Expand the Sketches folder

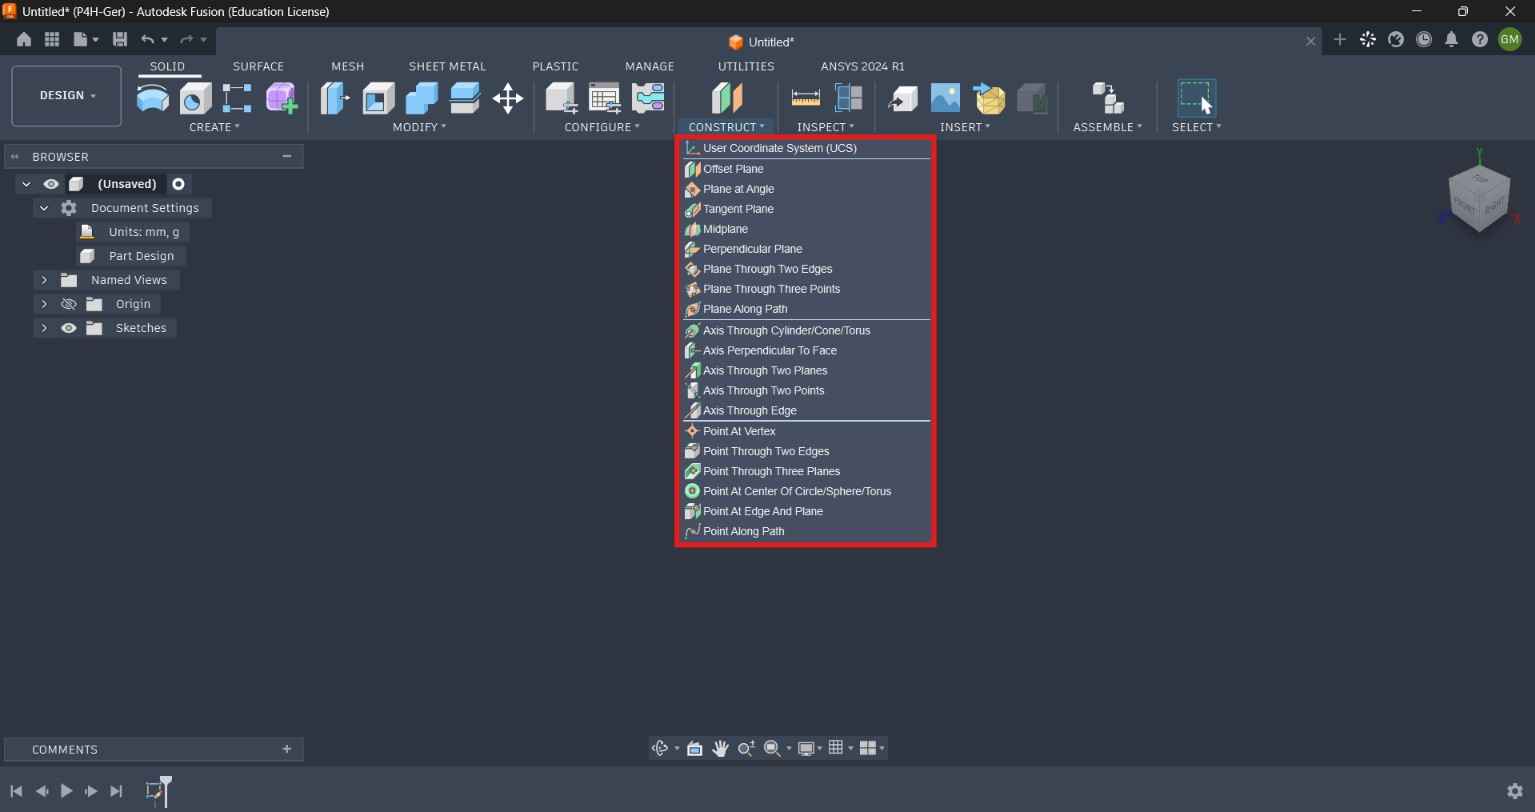(44, 328)
